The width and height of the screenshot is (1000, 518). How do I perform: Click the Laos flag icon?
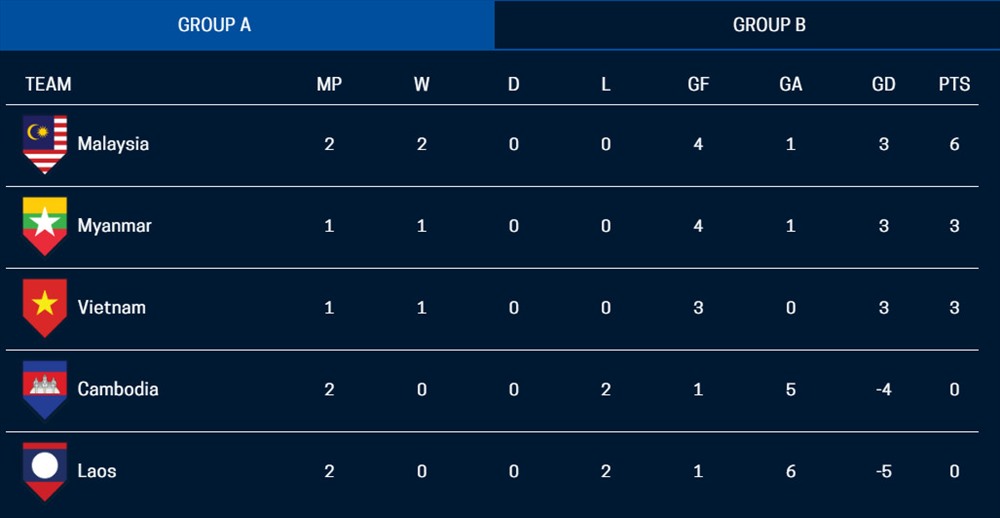pyautogui.click(x=45, y=471)
